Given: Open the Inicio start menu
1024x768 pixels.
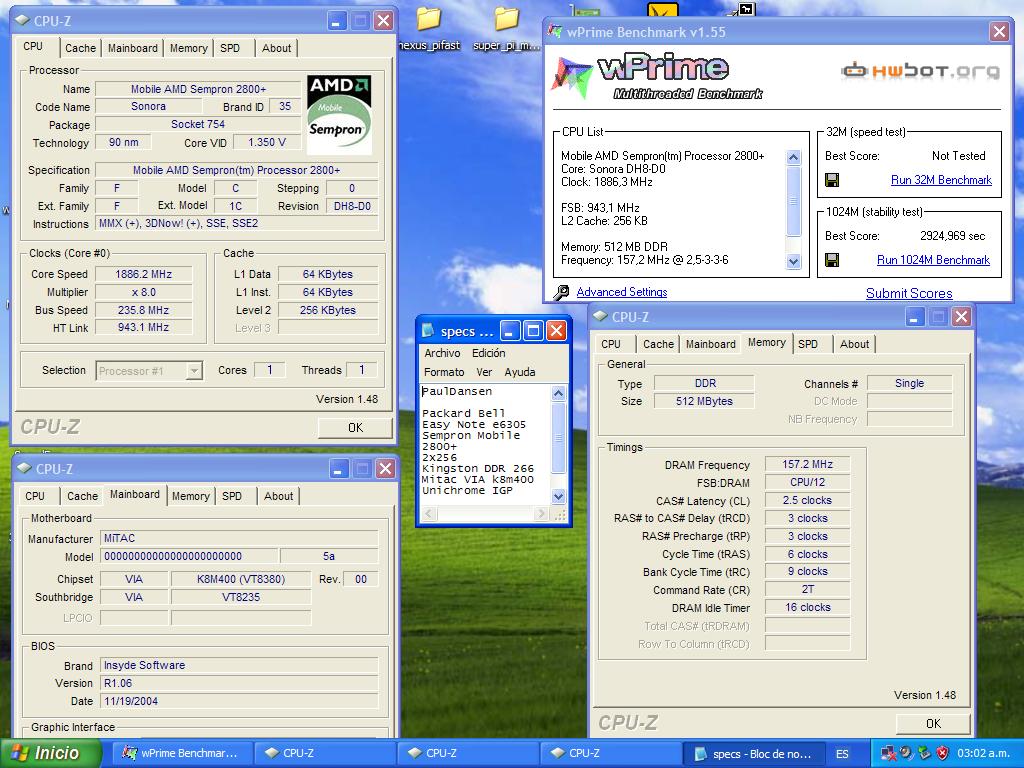Looking at the screenshot, I should [51, 753].
